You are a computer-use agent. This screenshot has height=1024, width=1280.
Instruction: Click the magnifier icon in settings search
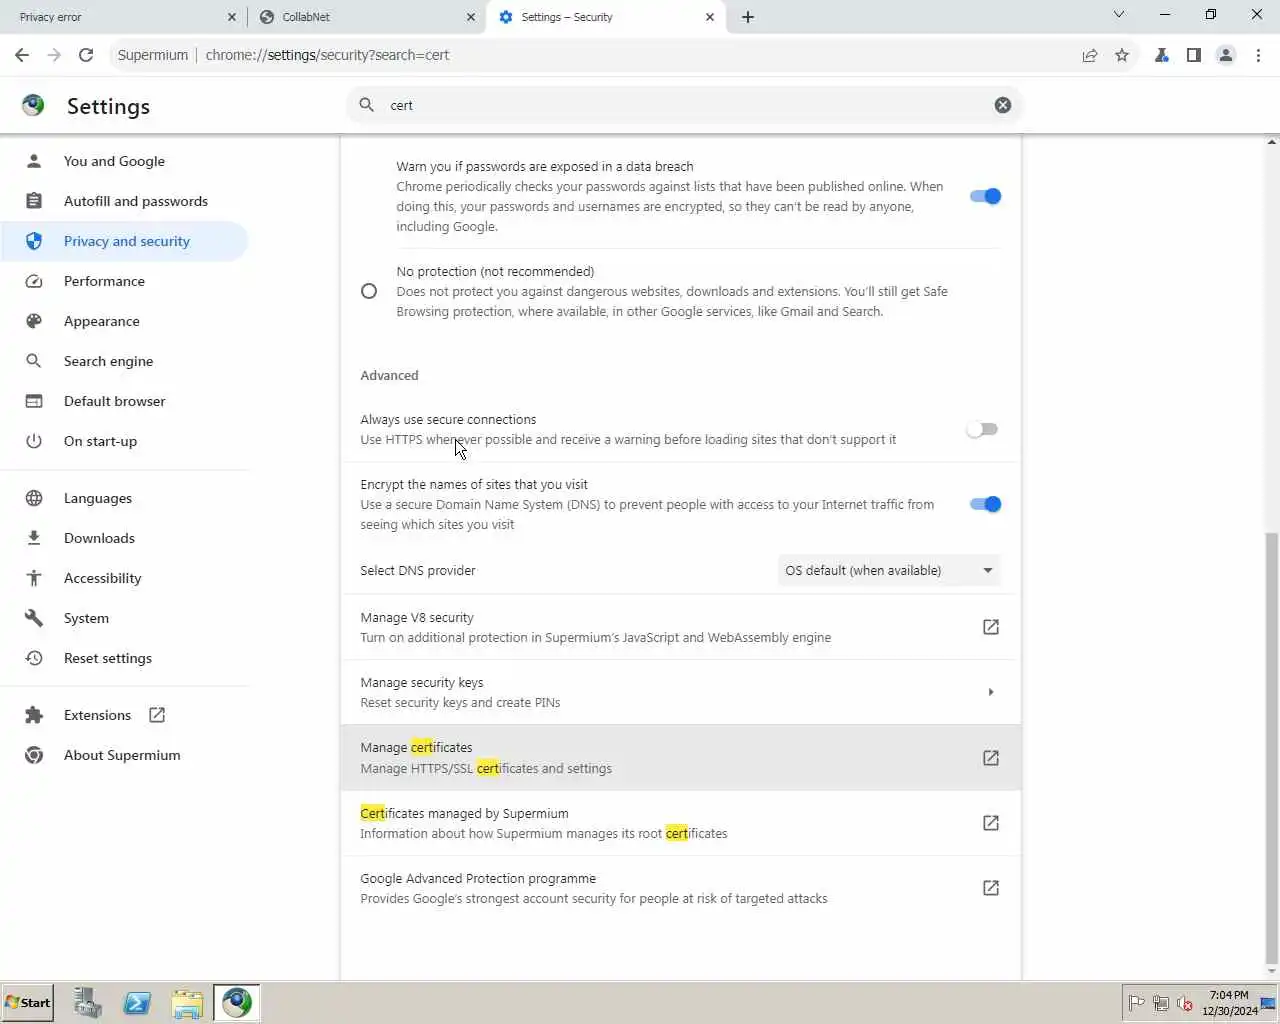point(367,105)
